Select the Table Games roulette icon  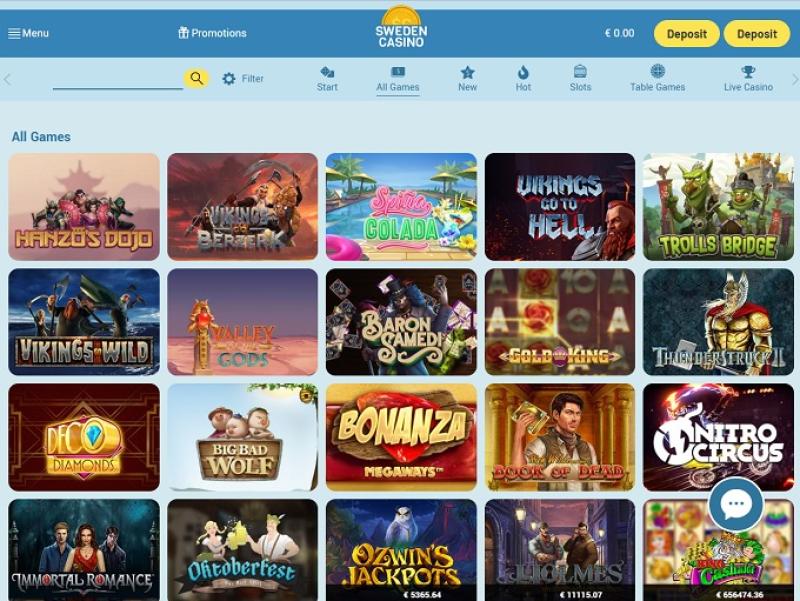(x=657, y=71)
